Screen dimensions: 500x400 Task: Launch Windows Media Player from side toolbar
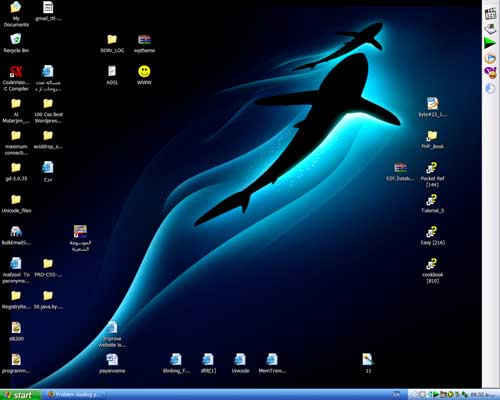coord(490,58)
